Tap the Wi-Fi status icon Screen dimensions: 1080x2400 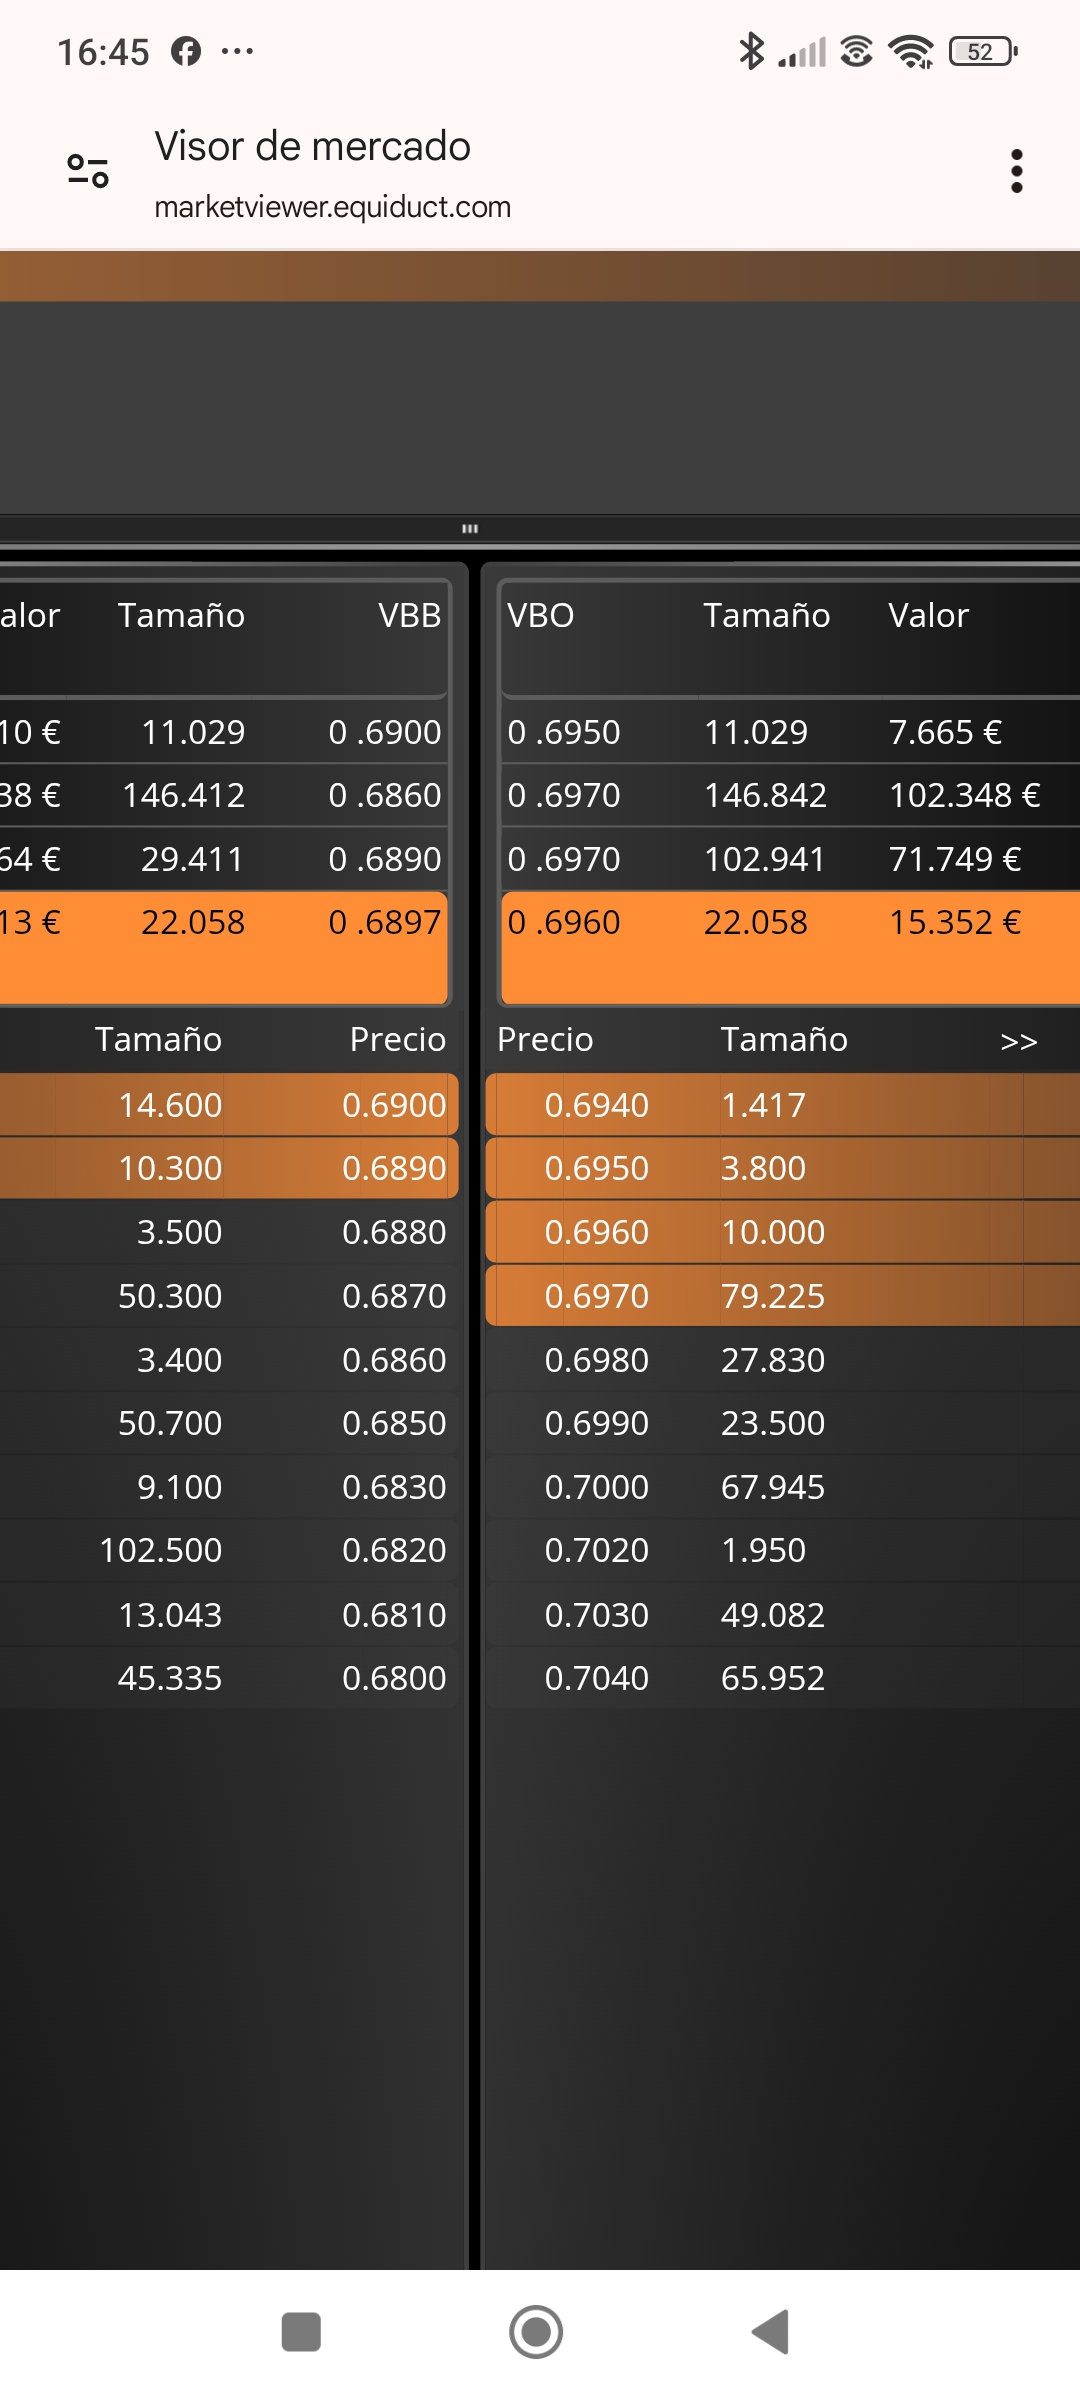pos(911,51)
